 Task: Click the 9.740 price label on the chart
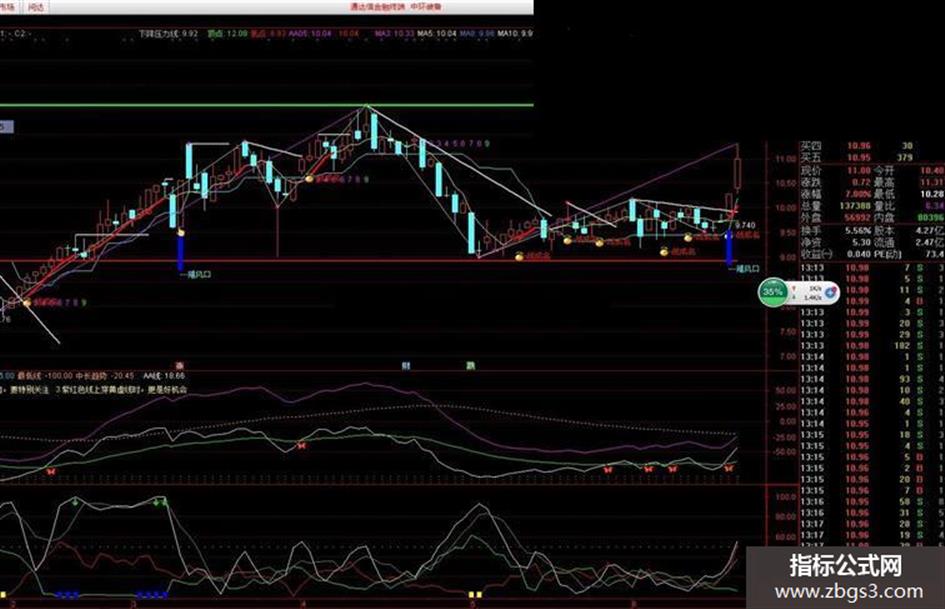pos(745,225)
